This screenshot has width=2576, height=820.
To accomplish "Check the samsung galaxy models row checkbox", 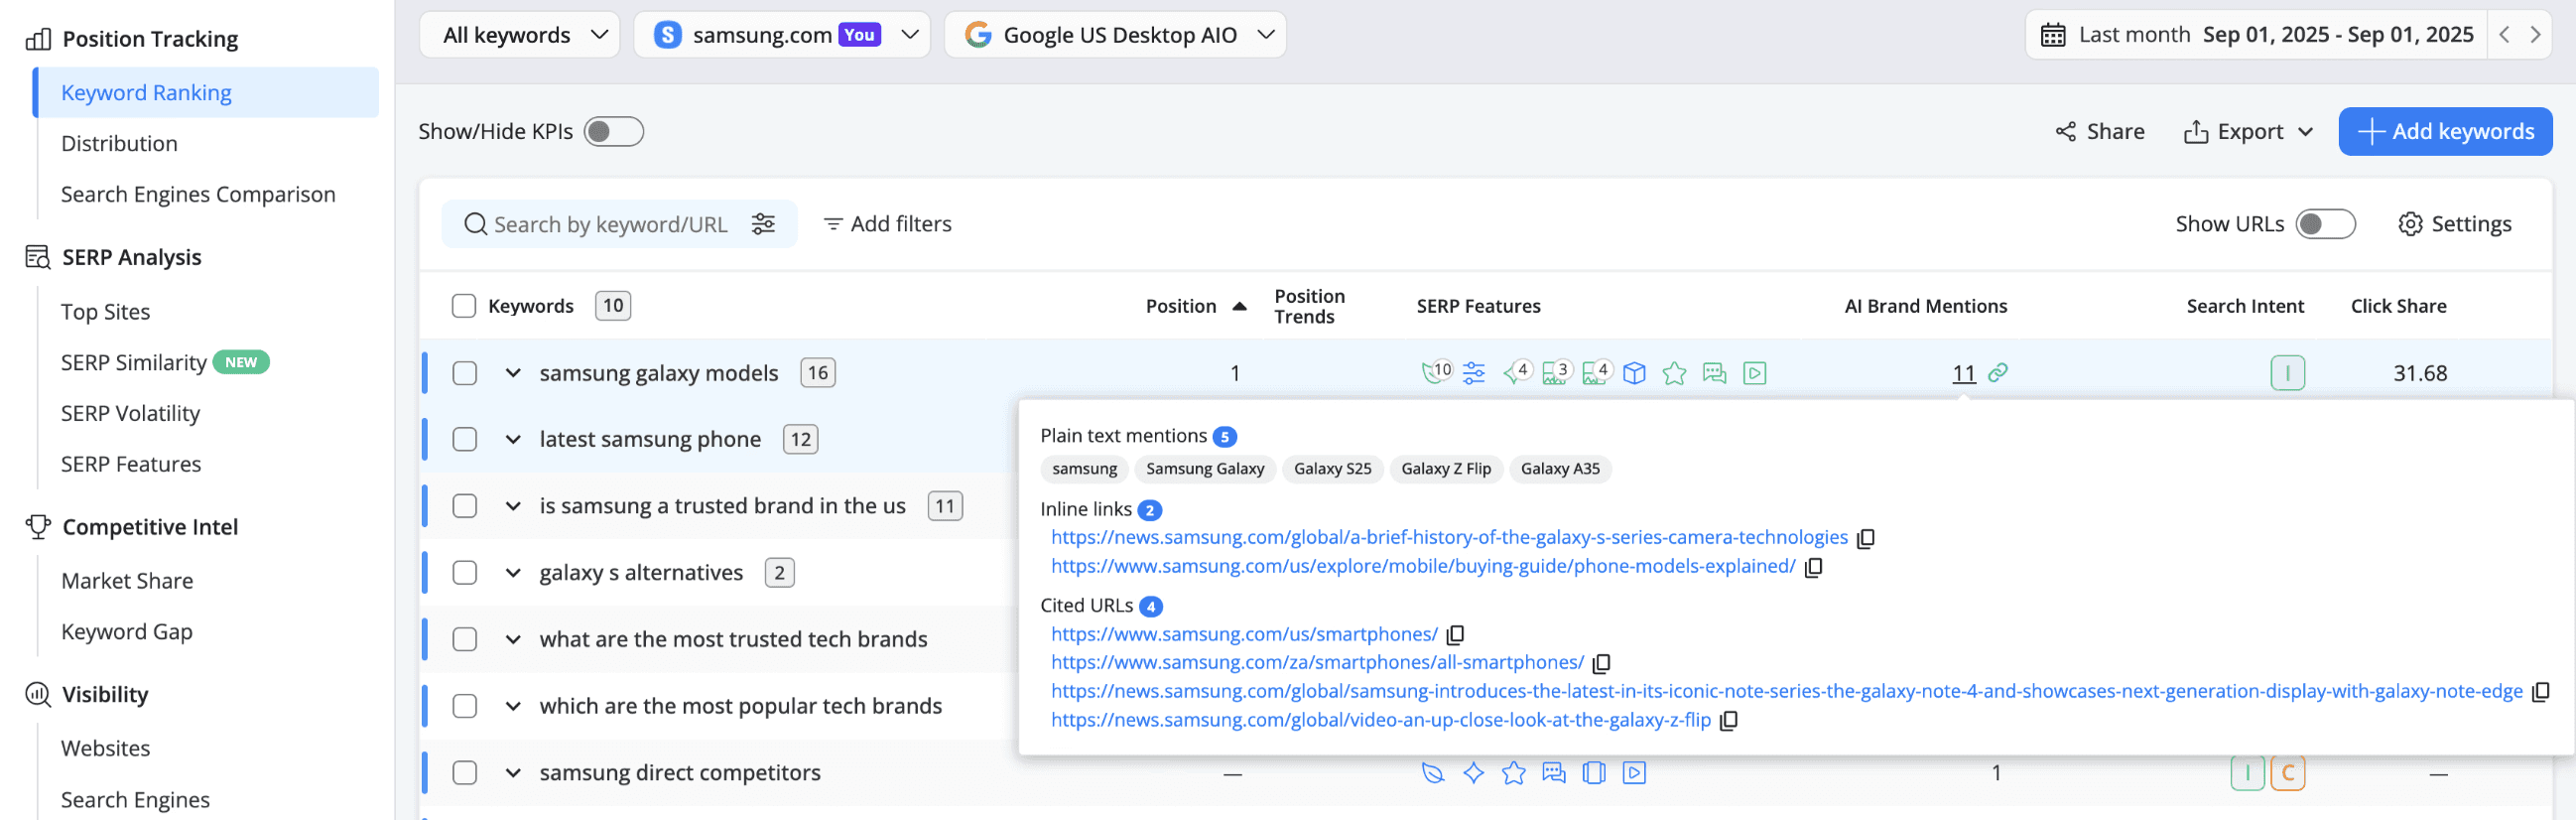I will coord(464,373).
